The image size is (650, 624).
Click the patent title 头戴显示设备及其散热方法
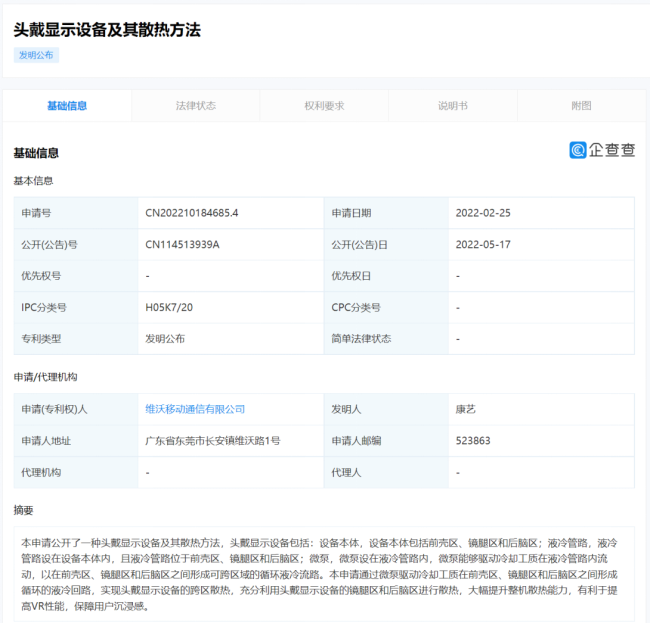107,30
